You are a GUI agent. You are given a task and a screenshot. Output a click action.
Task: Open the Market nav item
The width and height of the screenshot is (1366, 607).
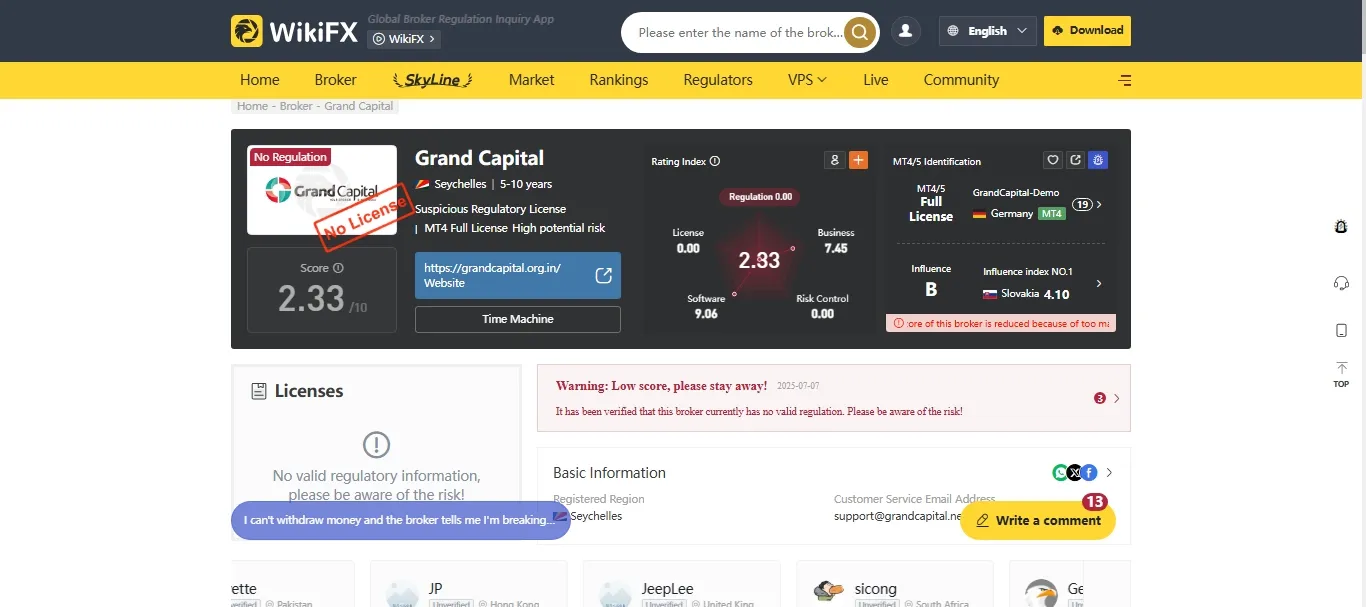coord(531,80)
